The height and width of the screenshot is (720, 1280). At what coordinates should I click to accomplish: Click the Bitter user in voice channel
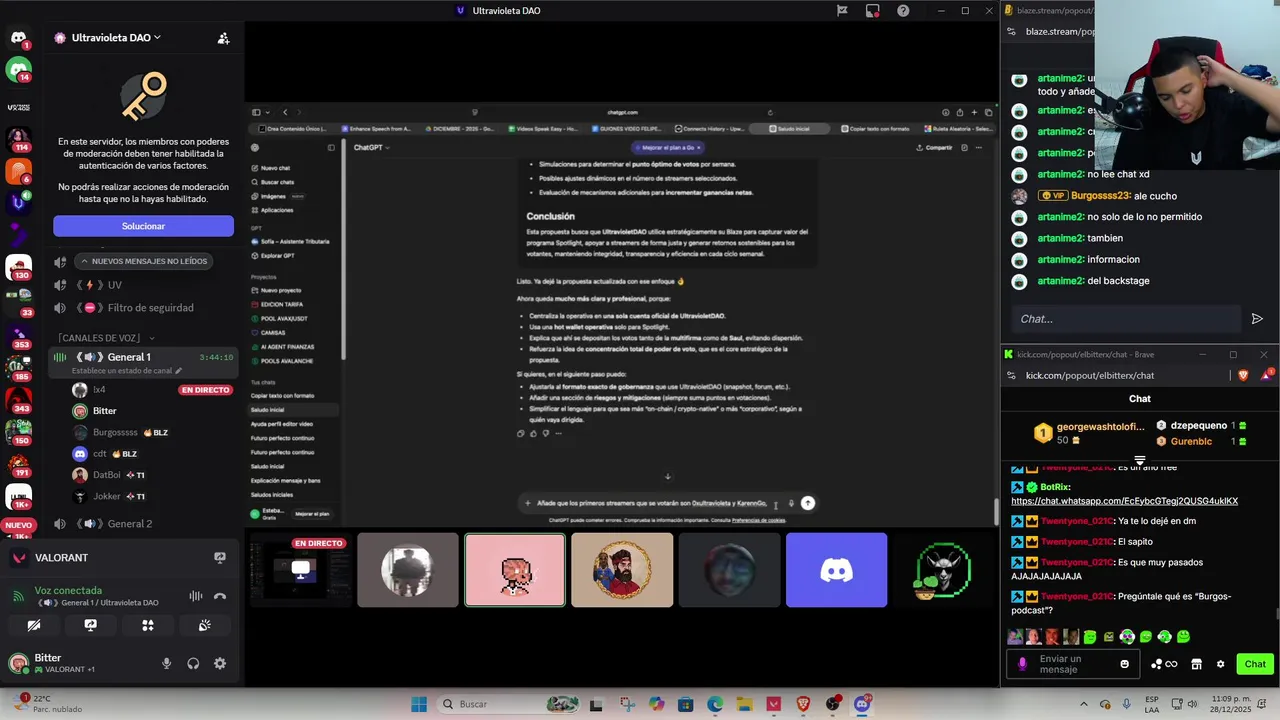104,411
